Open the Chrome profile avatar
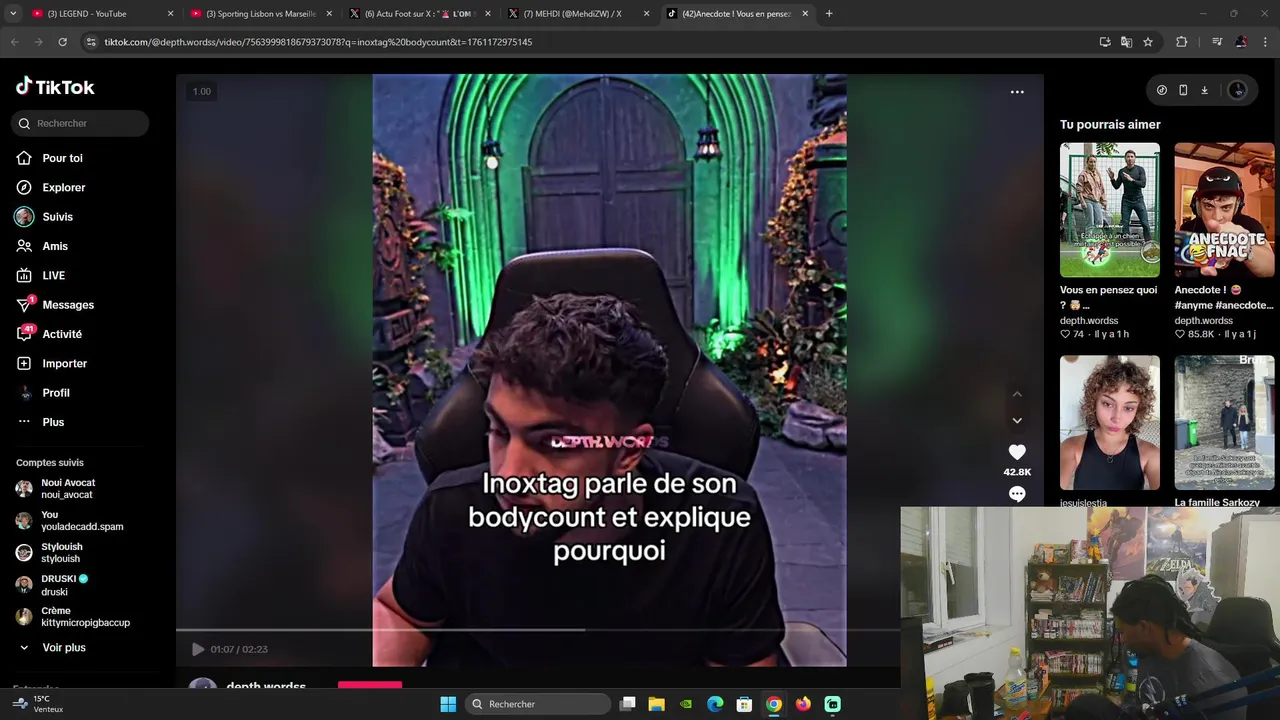The width and height of the screenshot is (1280, 720). point(1241,42)
